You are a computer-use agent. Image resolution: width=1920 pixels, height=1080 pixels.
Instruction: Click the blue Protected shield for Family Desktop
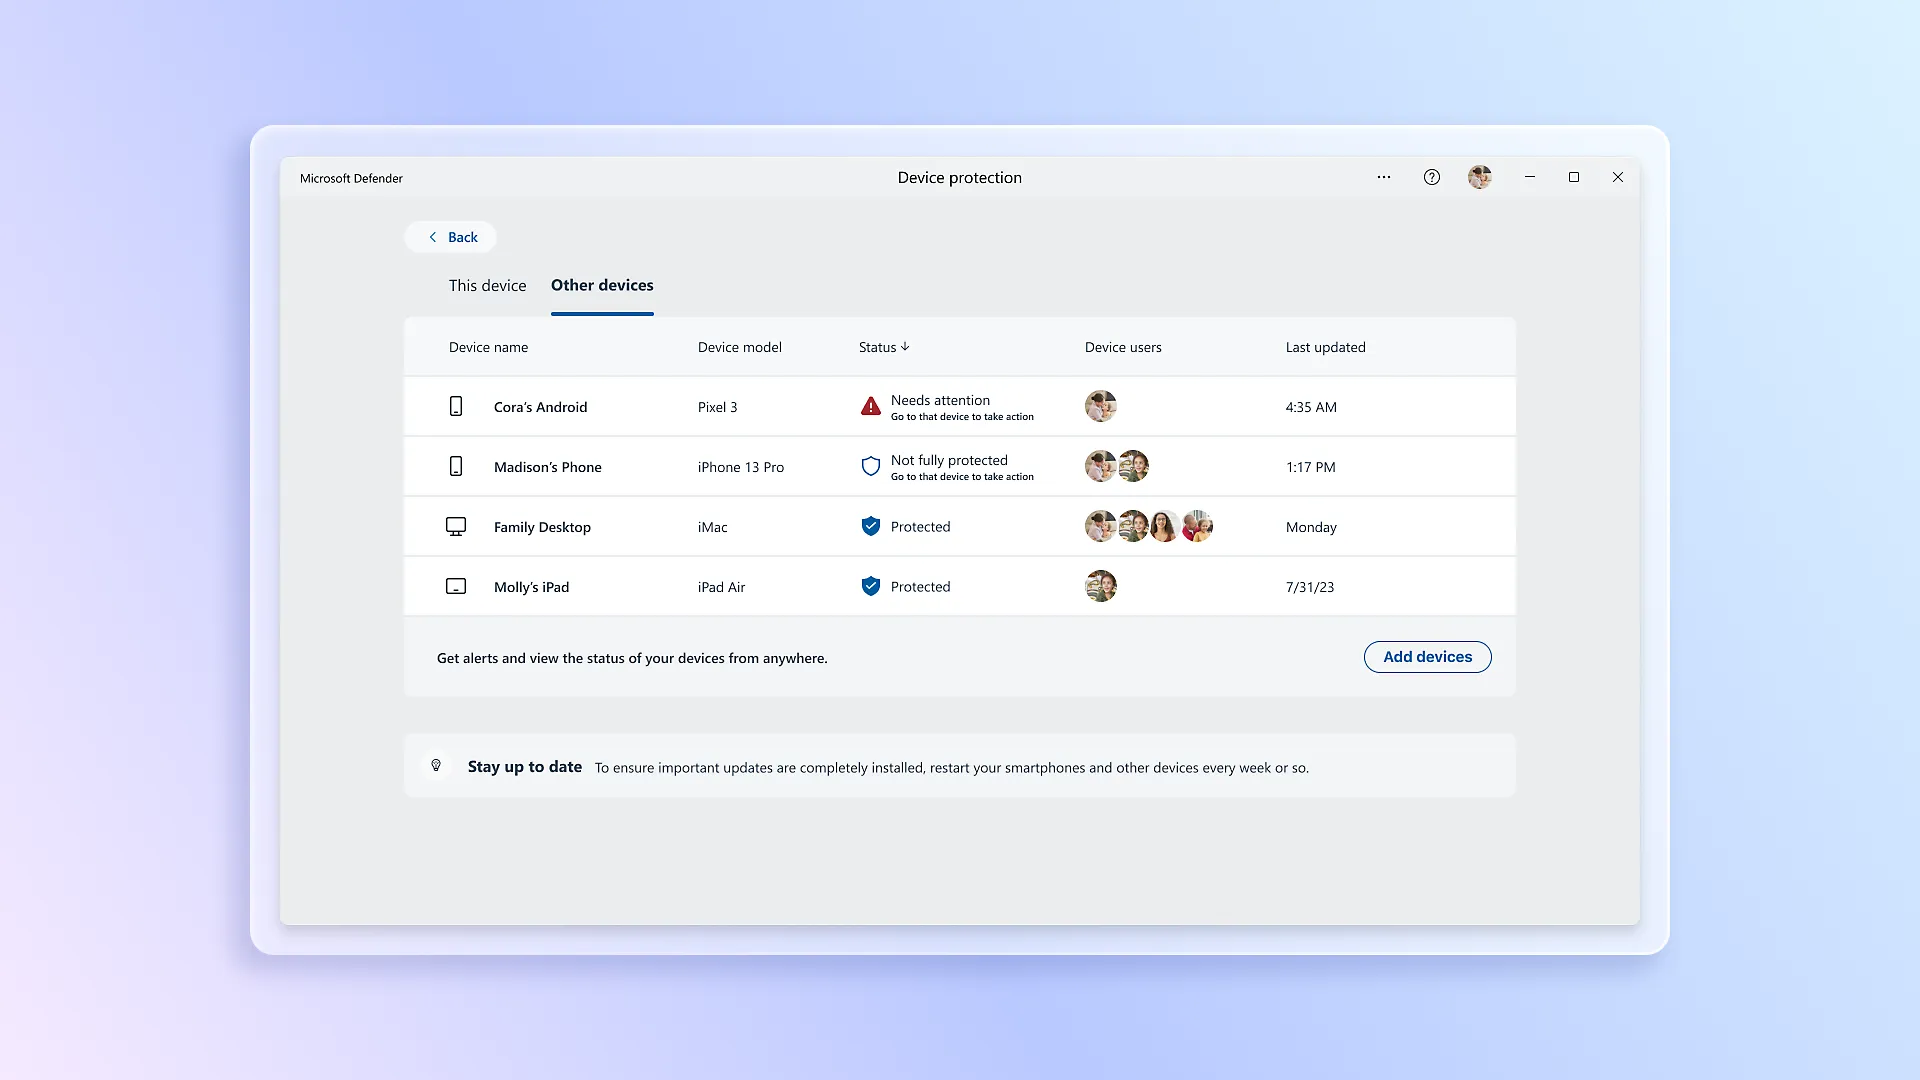[870, 526]
